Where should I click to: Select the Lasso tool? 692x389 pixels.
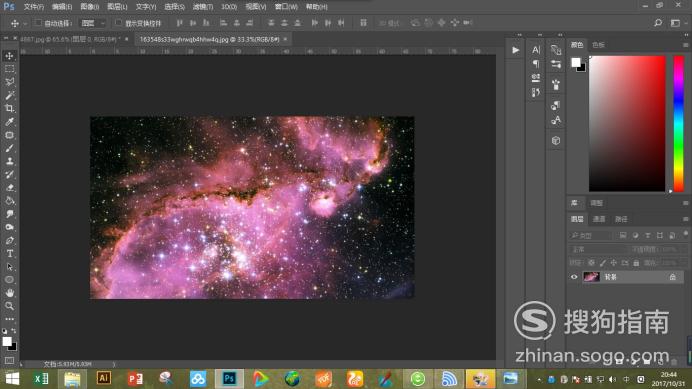[x=9, y=82]
